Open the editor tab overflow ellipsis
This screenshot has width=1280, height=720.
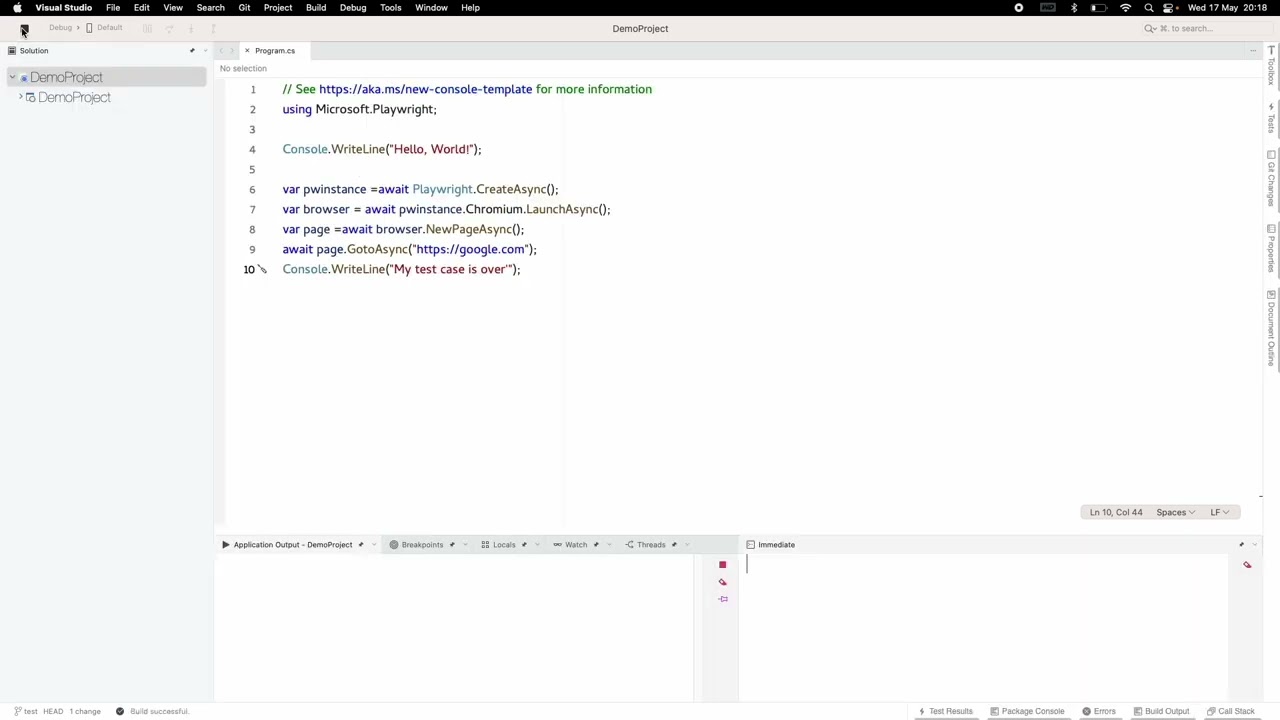pyautogui.click(x=1253, y=50)
